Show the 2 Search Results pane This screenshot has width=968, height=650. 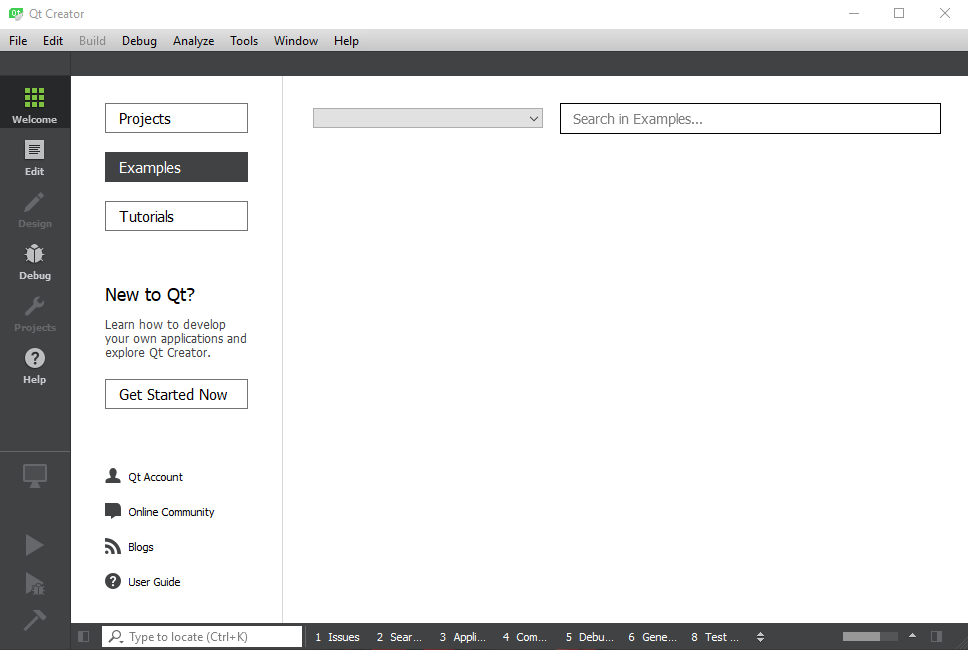tap(399, 637)
